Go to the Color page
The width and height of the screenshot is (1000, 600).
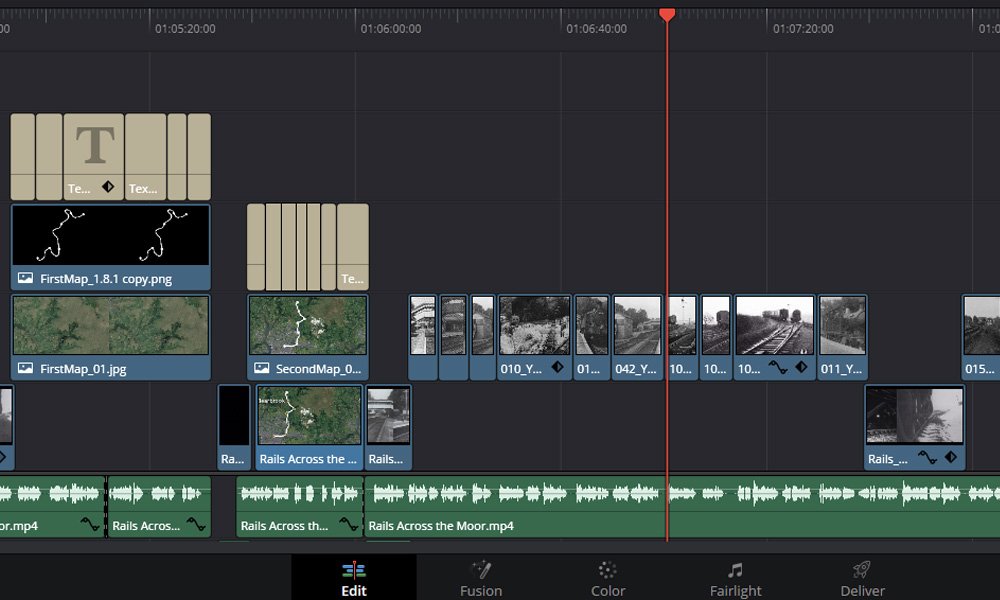pyautogui.click(x=607, y=578)
